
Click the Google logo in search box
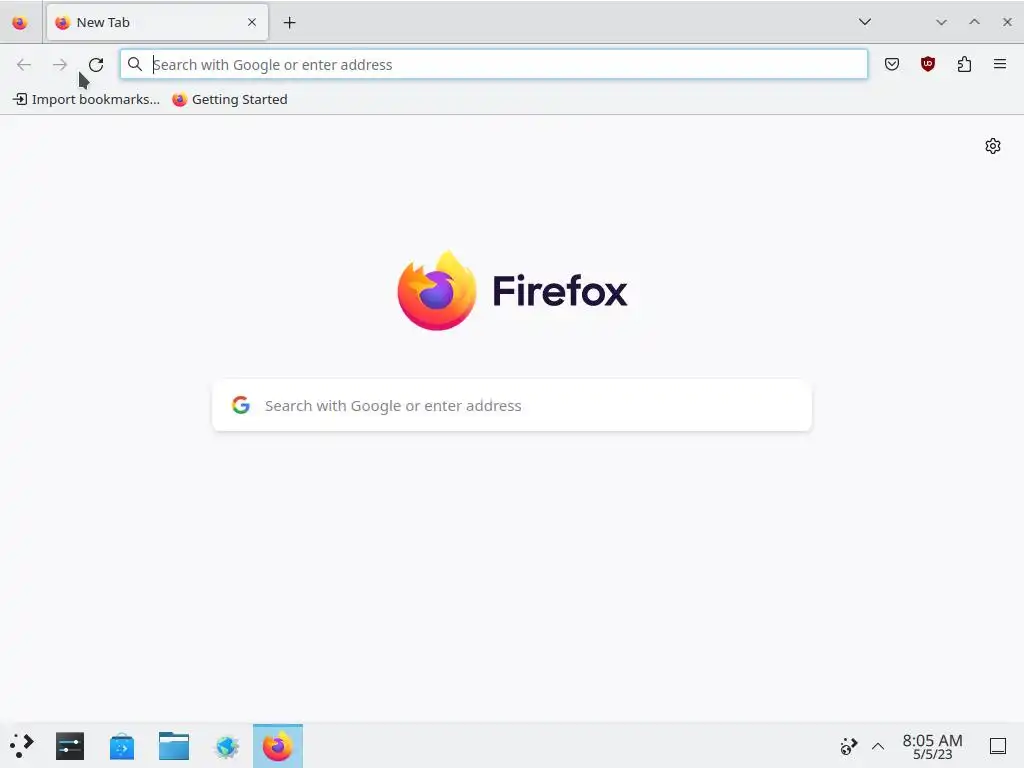(241, 405)
